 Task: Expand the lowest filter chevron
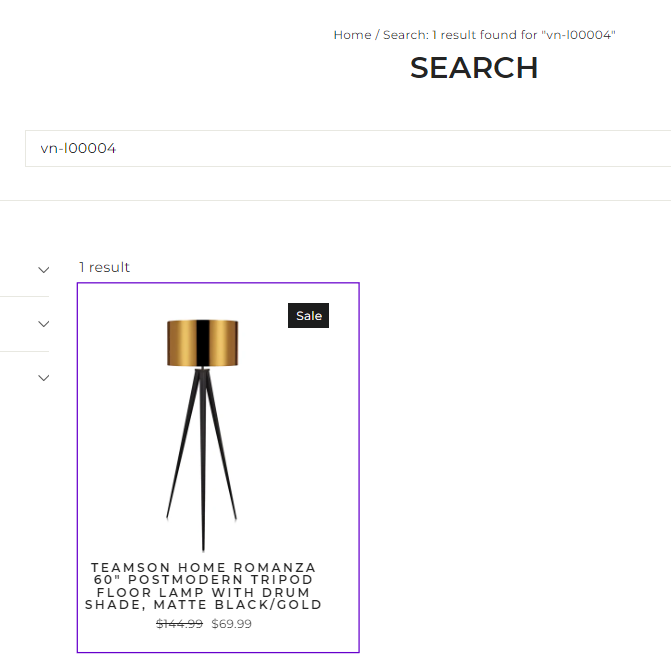(44, 377)
